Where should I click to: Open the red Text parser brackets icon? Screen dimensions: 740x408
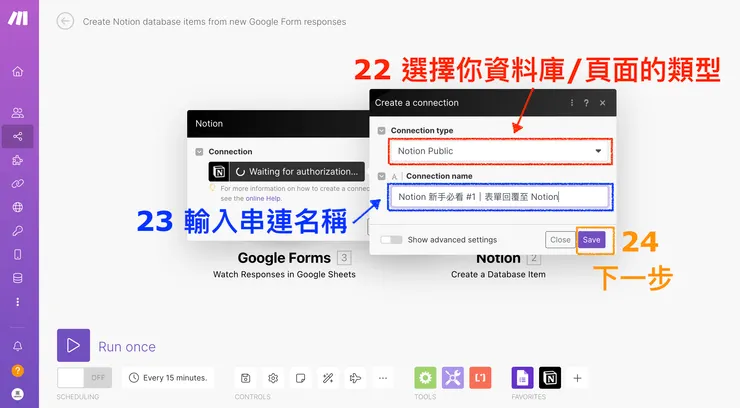(480, 378)
